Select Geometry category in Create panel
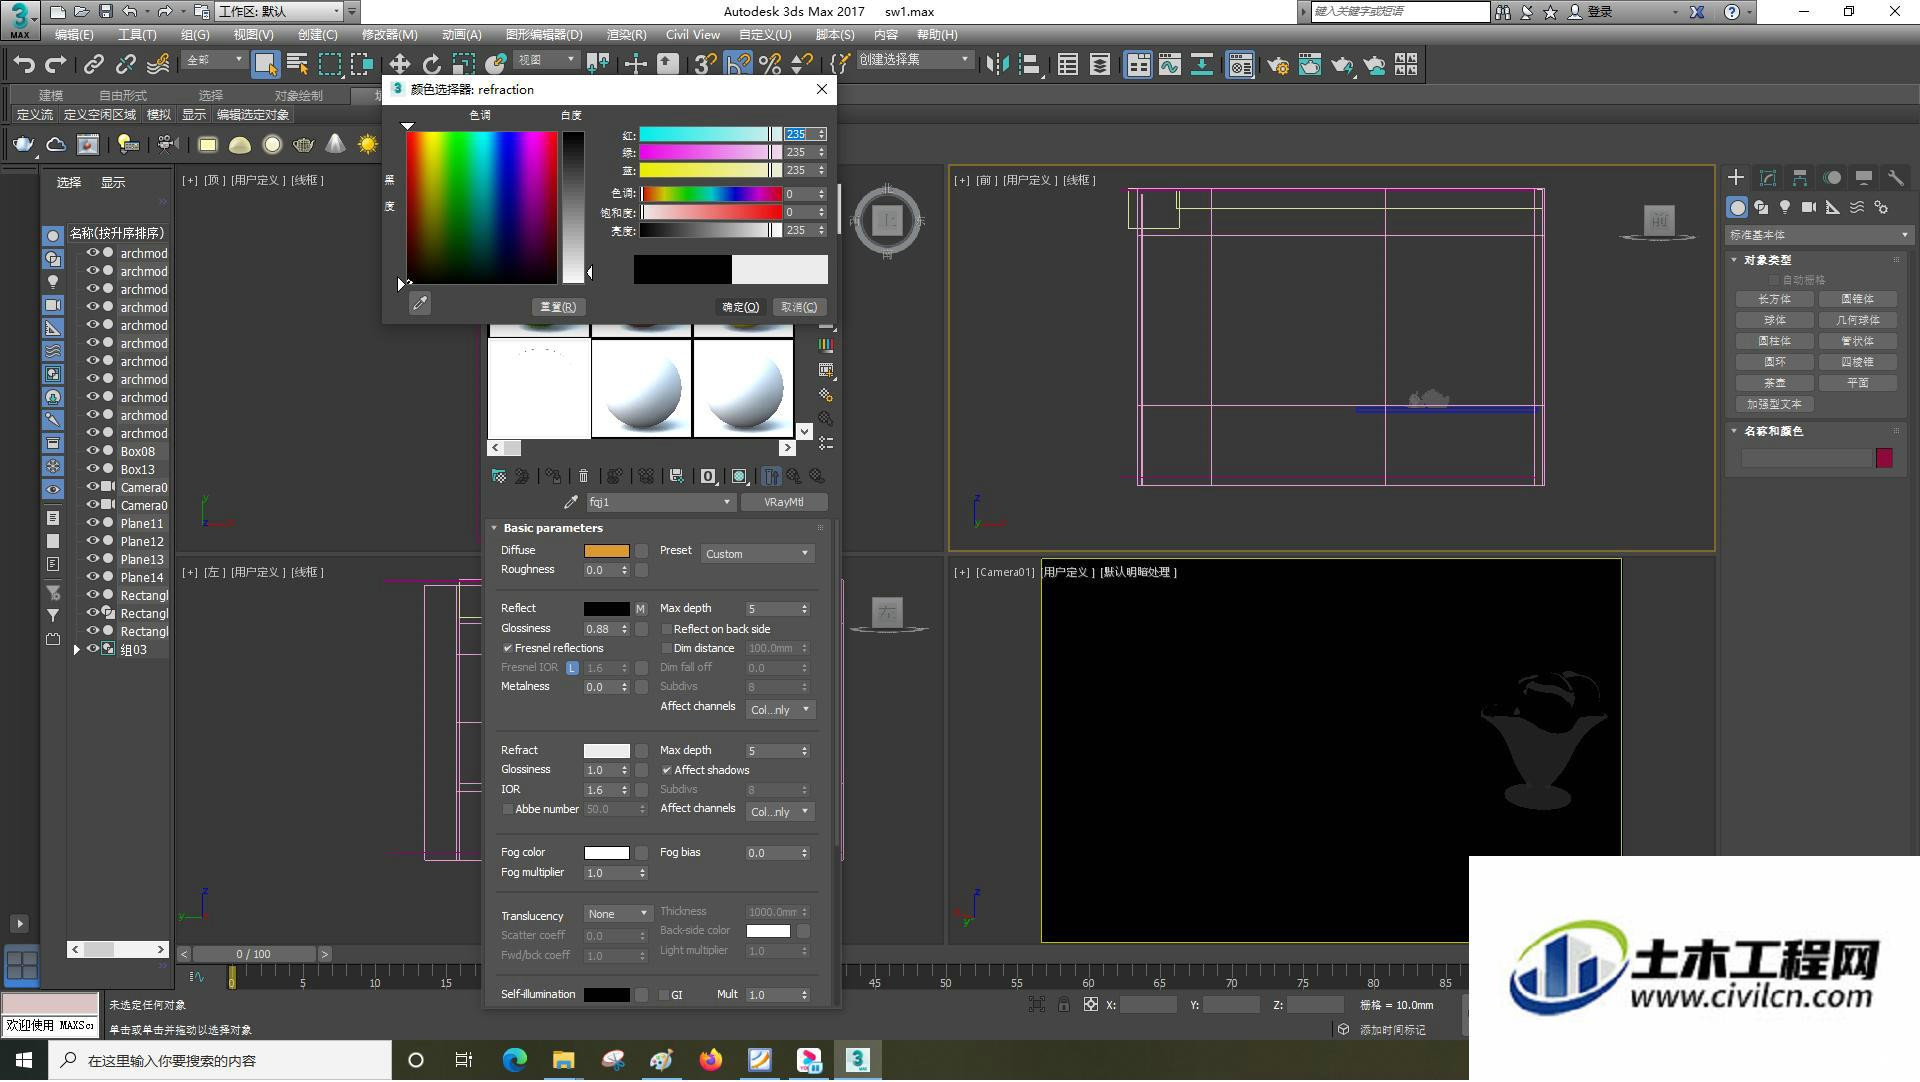This screenshot has height=1082, width=1920. [x=1737, y=207]
